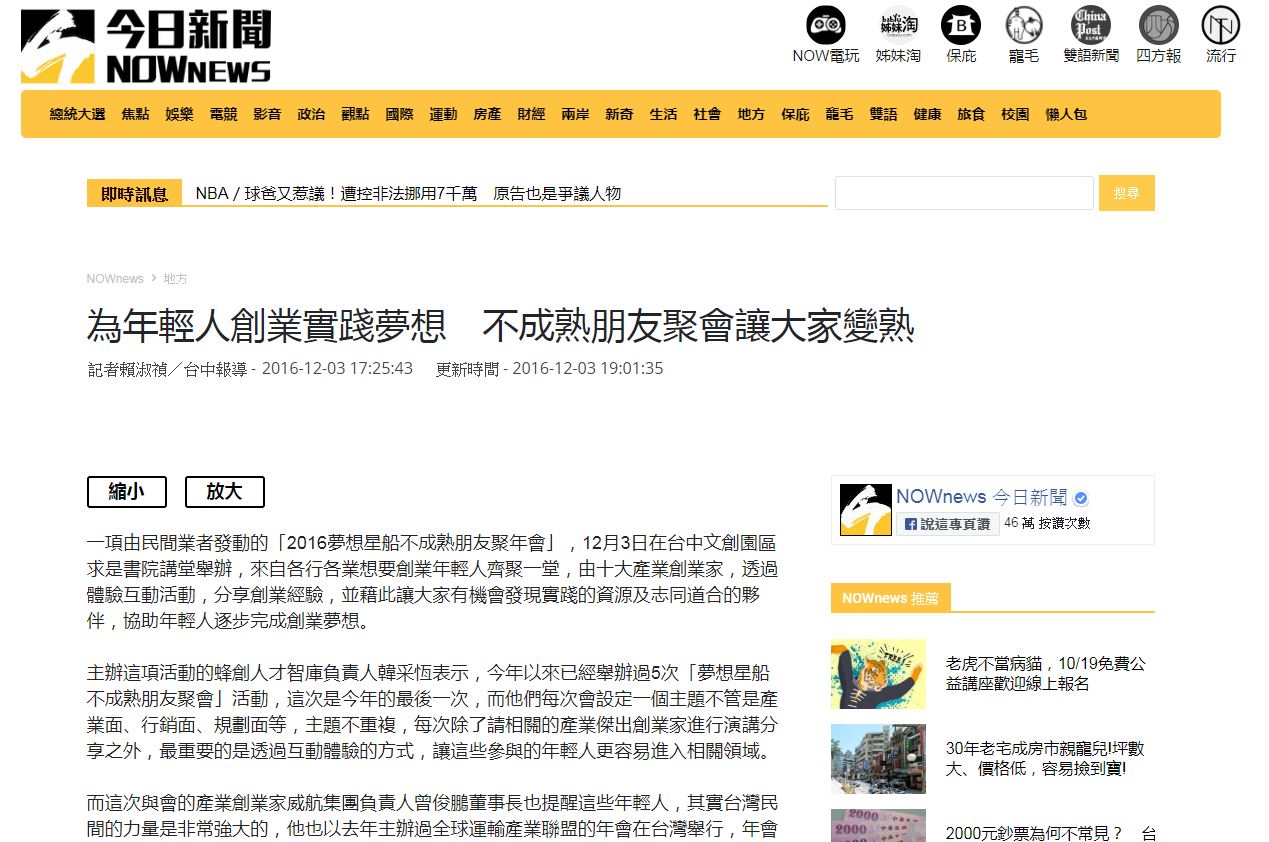Select 懶人包 in the navigation bar
The image size is (1269, 842).
coord(1066,114)
